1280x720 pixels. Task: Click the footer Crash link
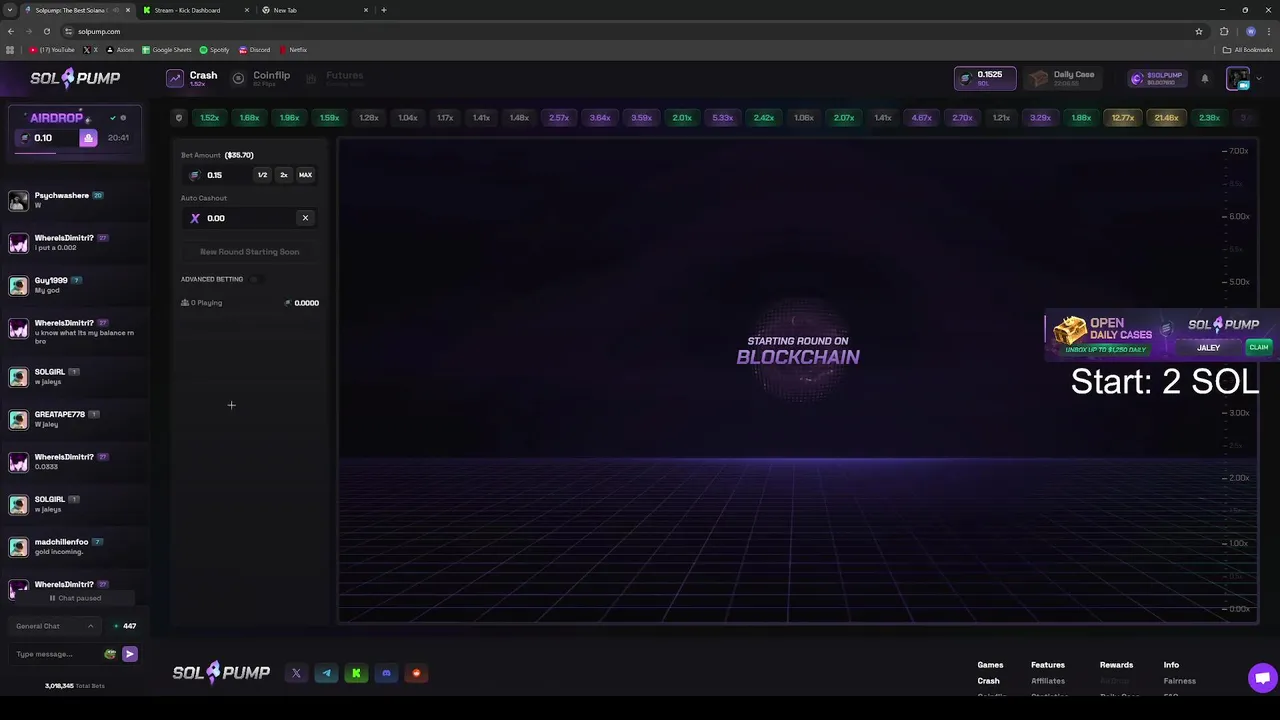pos(988,681)
